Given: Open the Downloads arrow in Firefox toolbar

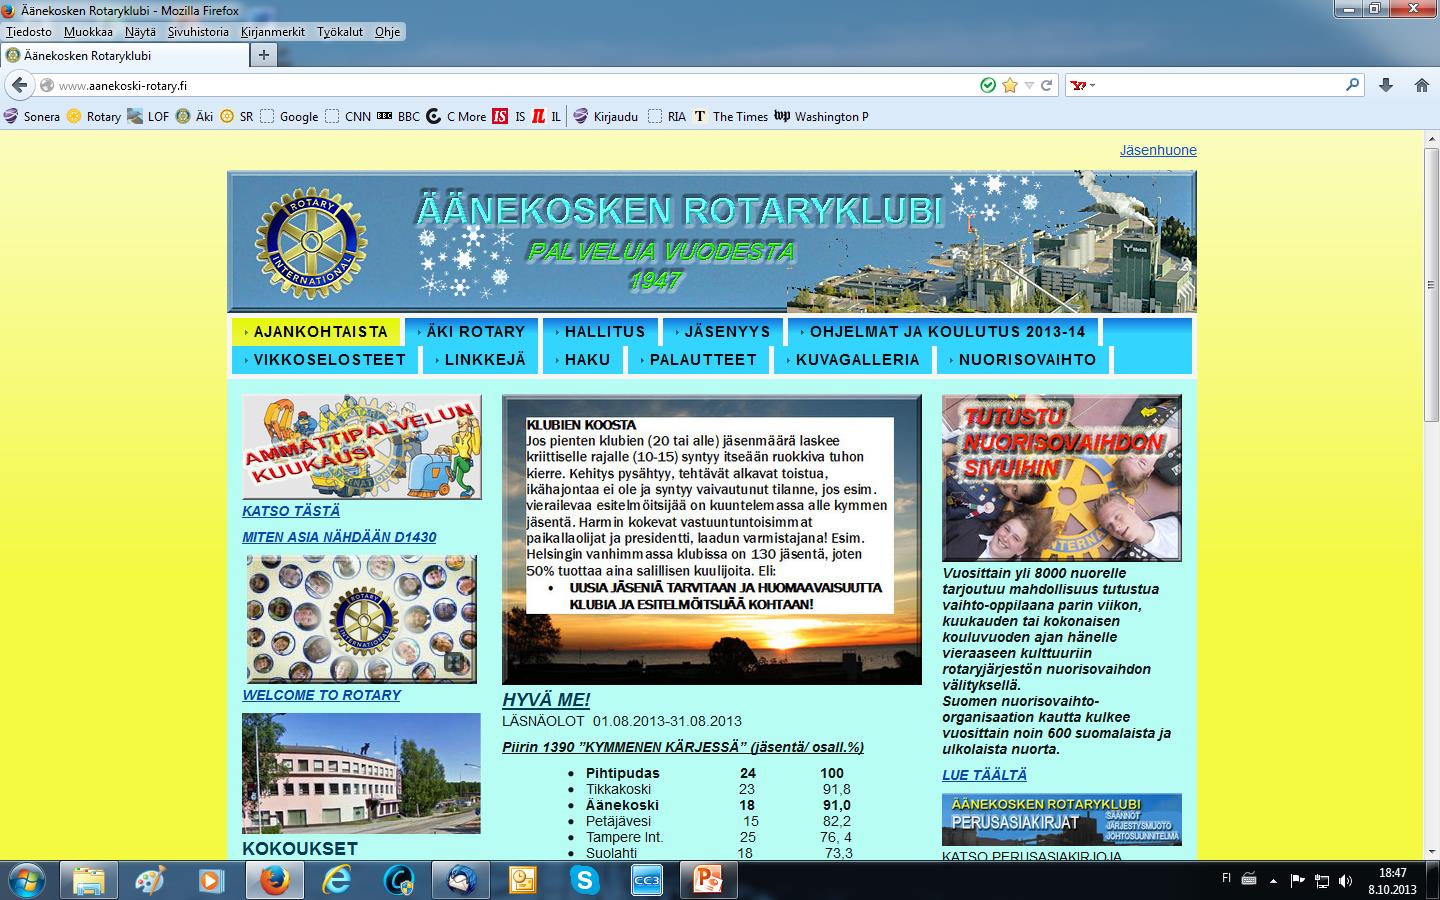Looking at the screenshot, I should 1386,85.
